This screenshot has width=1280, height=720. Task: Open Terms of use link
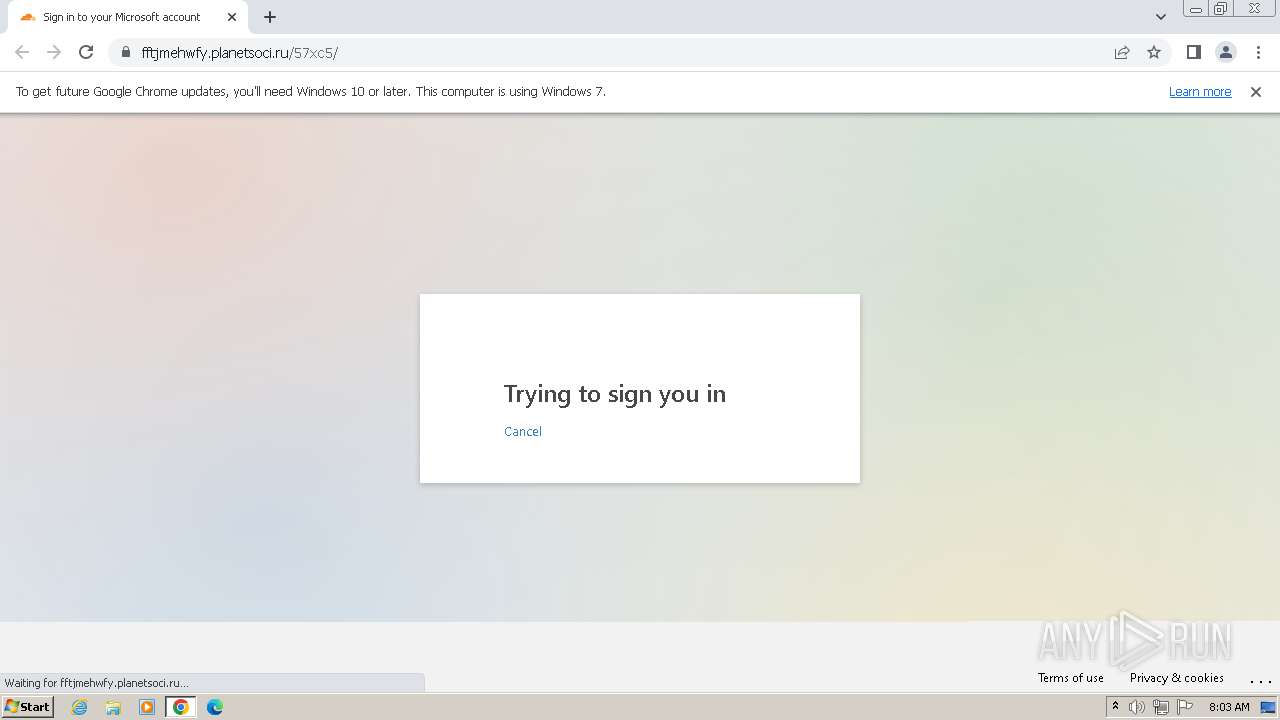(1071, 677)
